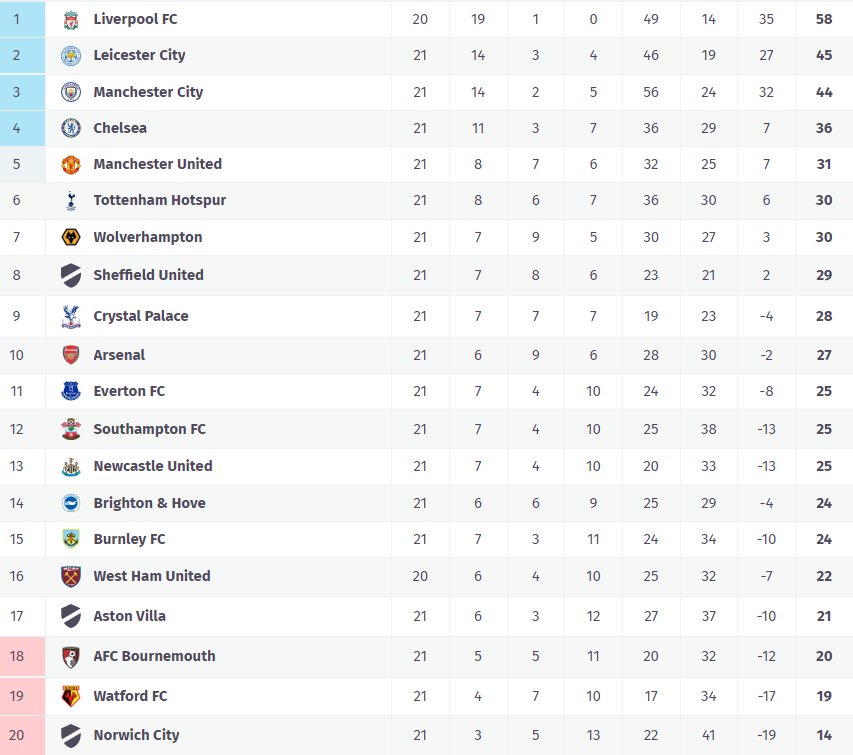Click the Manchester City club badge
Image resolution: width=853 pixels, height=755 pixels.
70,92
